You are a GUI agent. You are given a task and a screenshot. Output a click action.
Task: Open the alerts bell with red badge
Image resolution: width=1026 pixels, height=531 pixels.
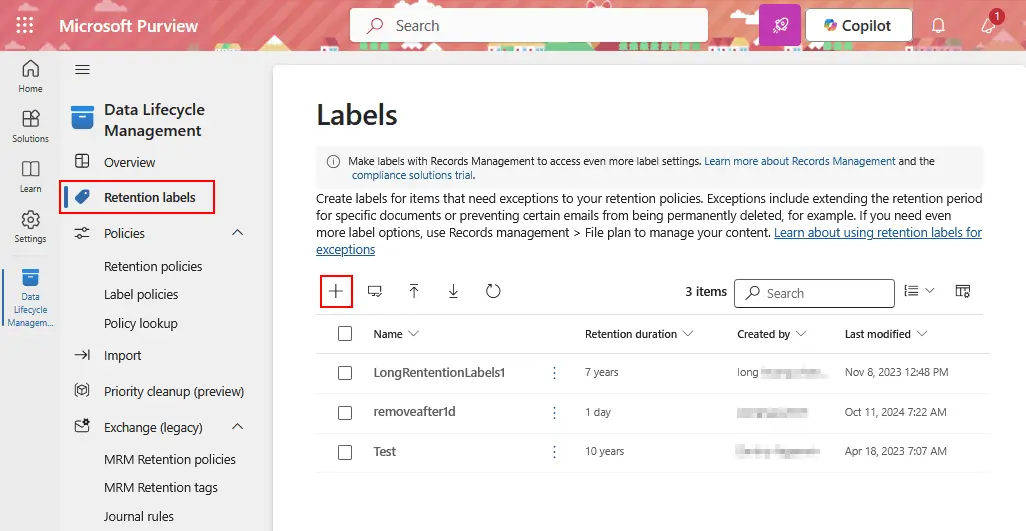[x=989, y=24]
